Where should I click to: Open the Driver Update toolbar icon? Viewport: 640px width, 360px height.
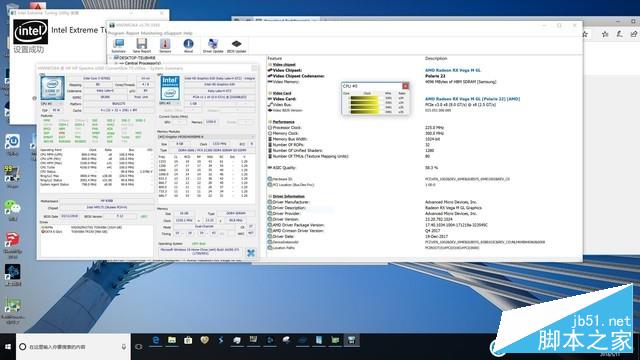pyautogui.click(x=213, y=45)
